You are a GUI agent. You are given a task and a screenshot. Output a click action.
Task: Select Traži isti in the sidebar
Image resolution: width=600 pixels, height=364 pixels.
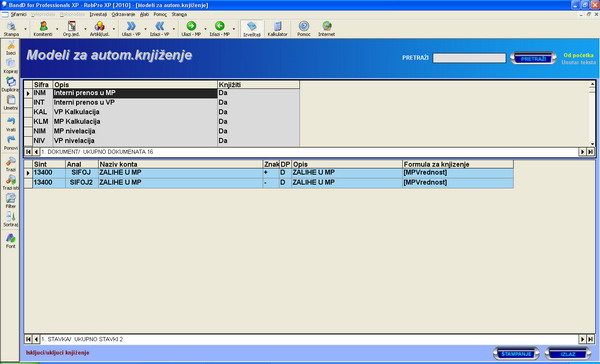[11, 183]
